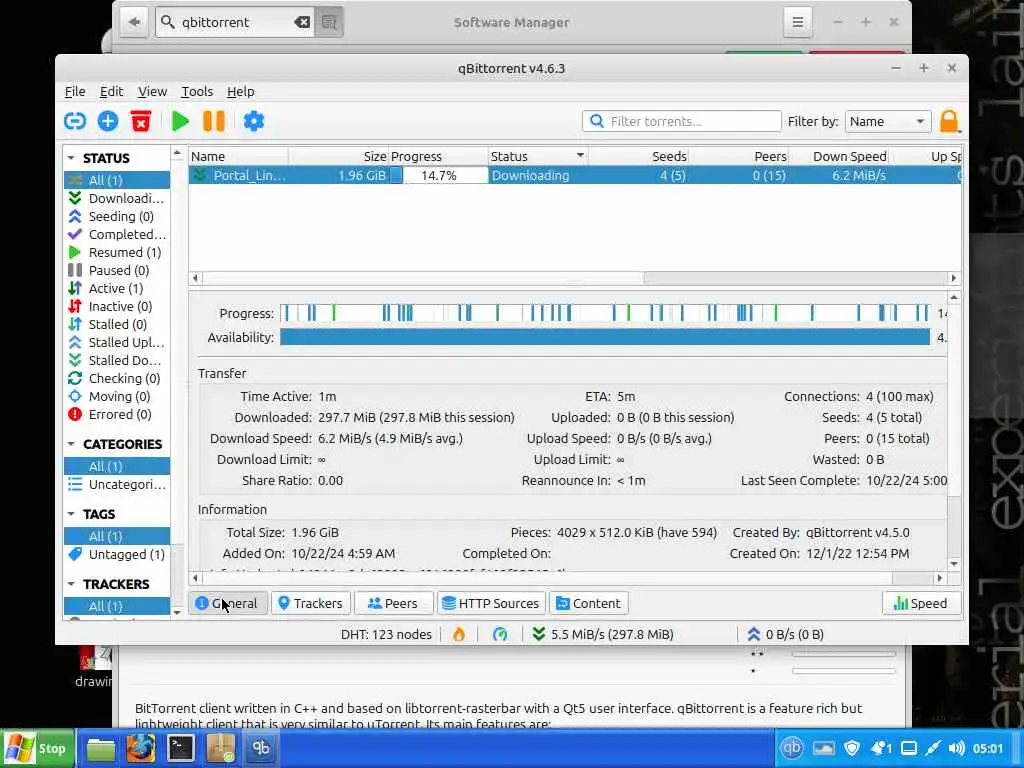The width and height of the screenshot is (1024, 768).
Task: Open Firefox from the taskbar
Action: tap(140, 748)
